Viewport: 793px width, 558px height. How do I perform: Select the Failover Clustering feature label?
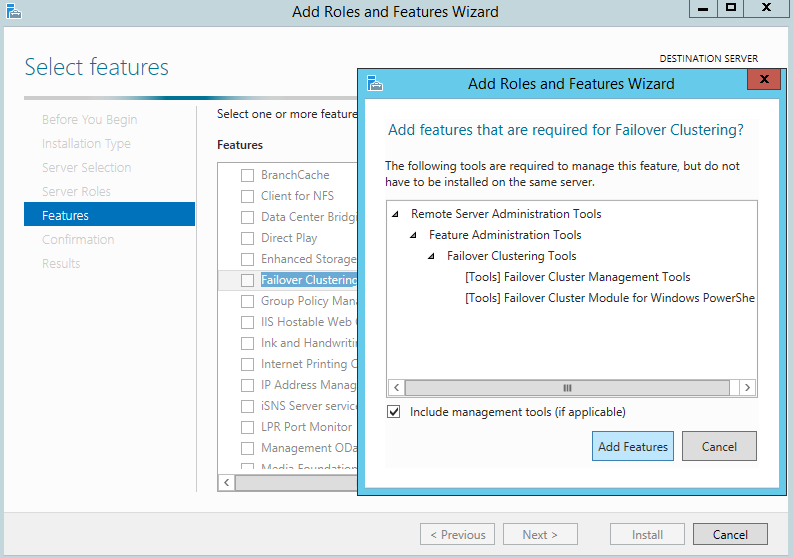pyautogui.click(x=309, y=280)
